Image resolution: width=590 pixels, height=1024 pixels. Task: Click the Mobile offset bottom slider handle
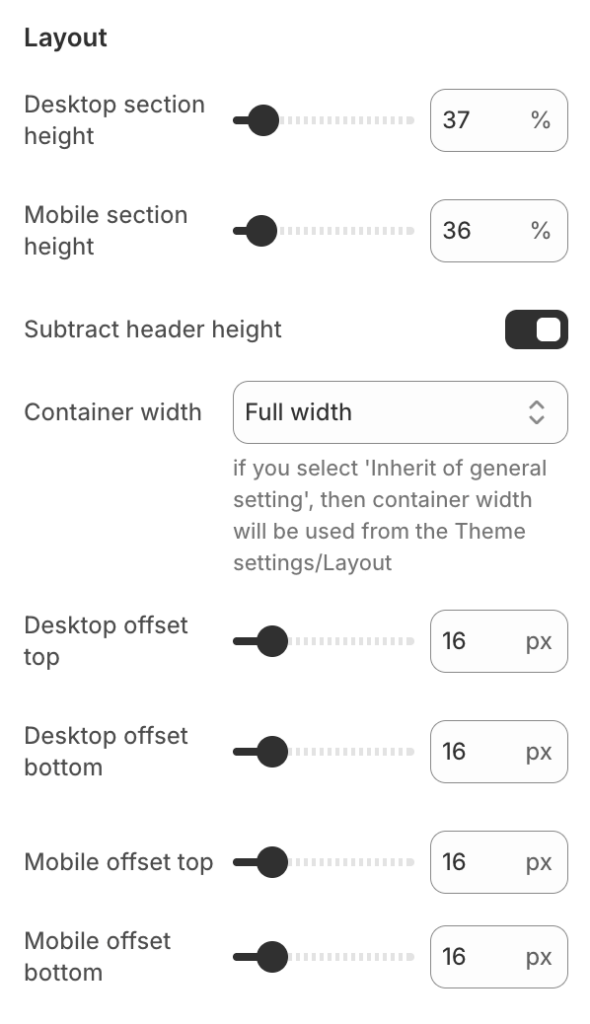point(272,957)
